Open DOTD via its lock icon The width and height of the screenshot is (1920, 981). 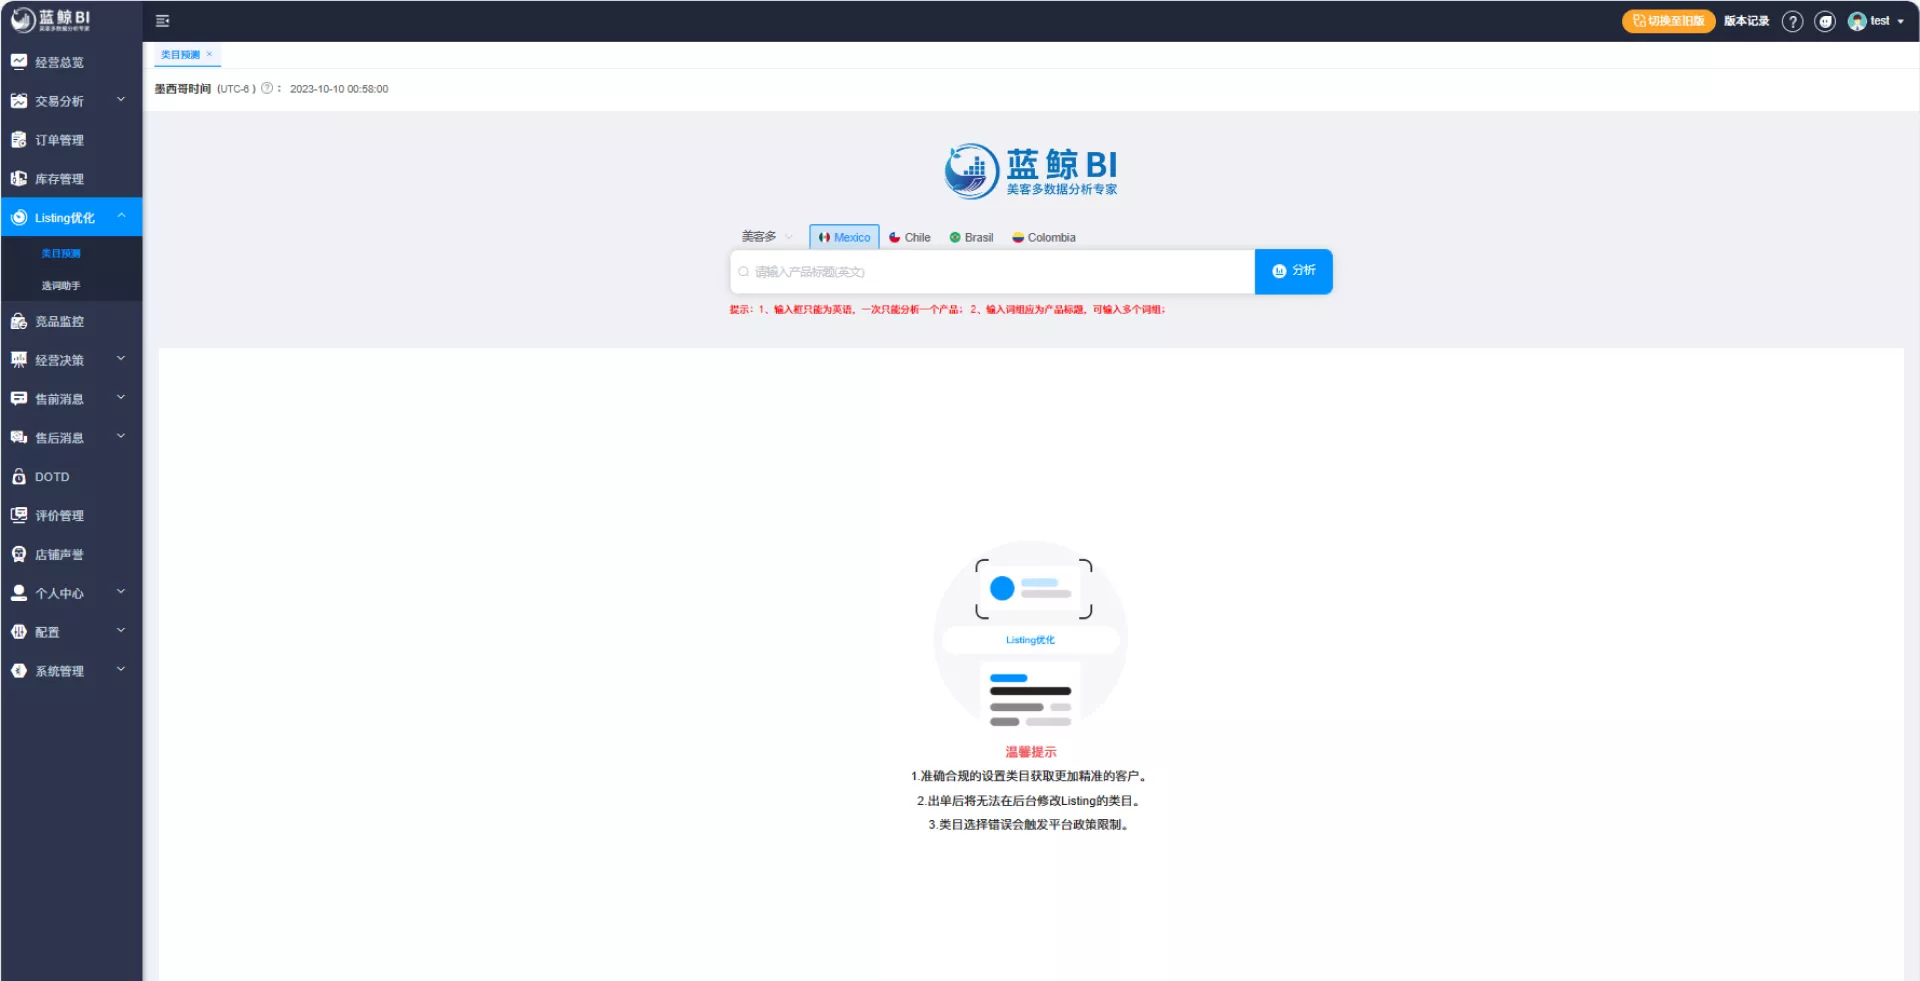click(x=19, y=477)
